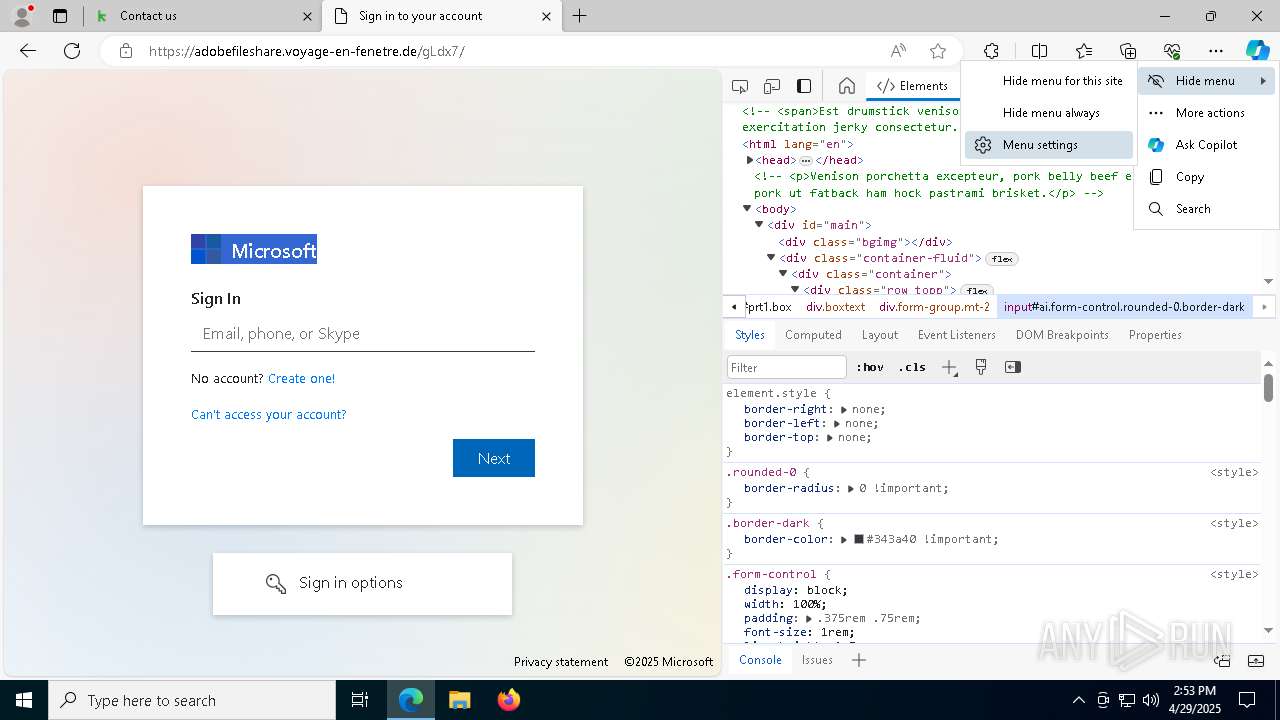Screen dimensions: 1280x720
Task: Collapse the container-fluid div node
Action: [x=771, y=258]
